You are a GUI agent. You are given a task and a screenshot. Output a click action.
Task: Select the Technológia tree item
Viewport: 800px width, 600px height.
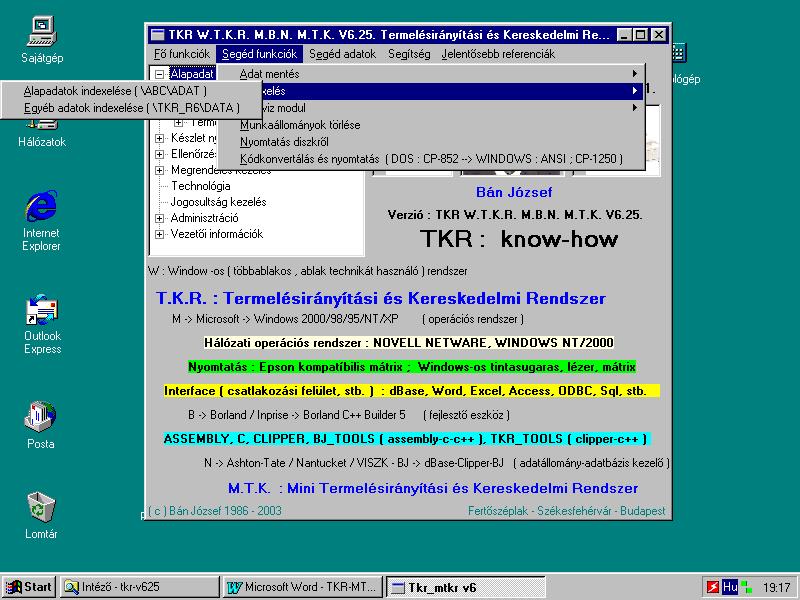201,186
